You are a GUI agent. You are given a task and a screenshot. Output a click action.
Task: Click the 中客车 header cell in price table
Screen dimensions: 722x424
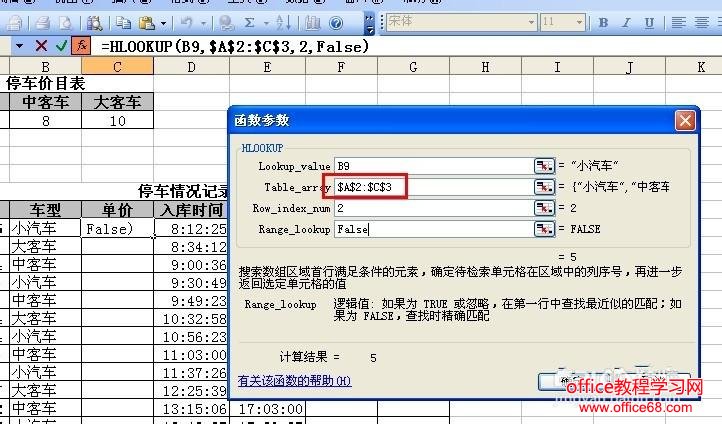[46, 102]
